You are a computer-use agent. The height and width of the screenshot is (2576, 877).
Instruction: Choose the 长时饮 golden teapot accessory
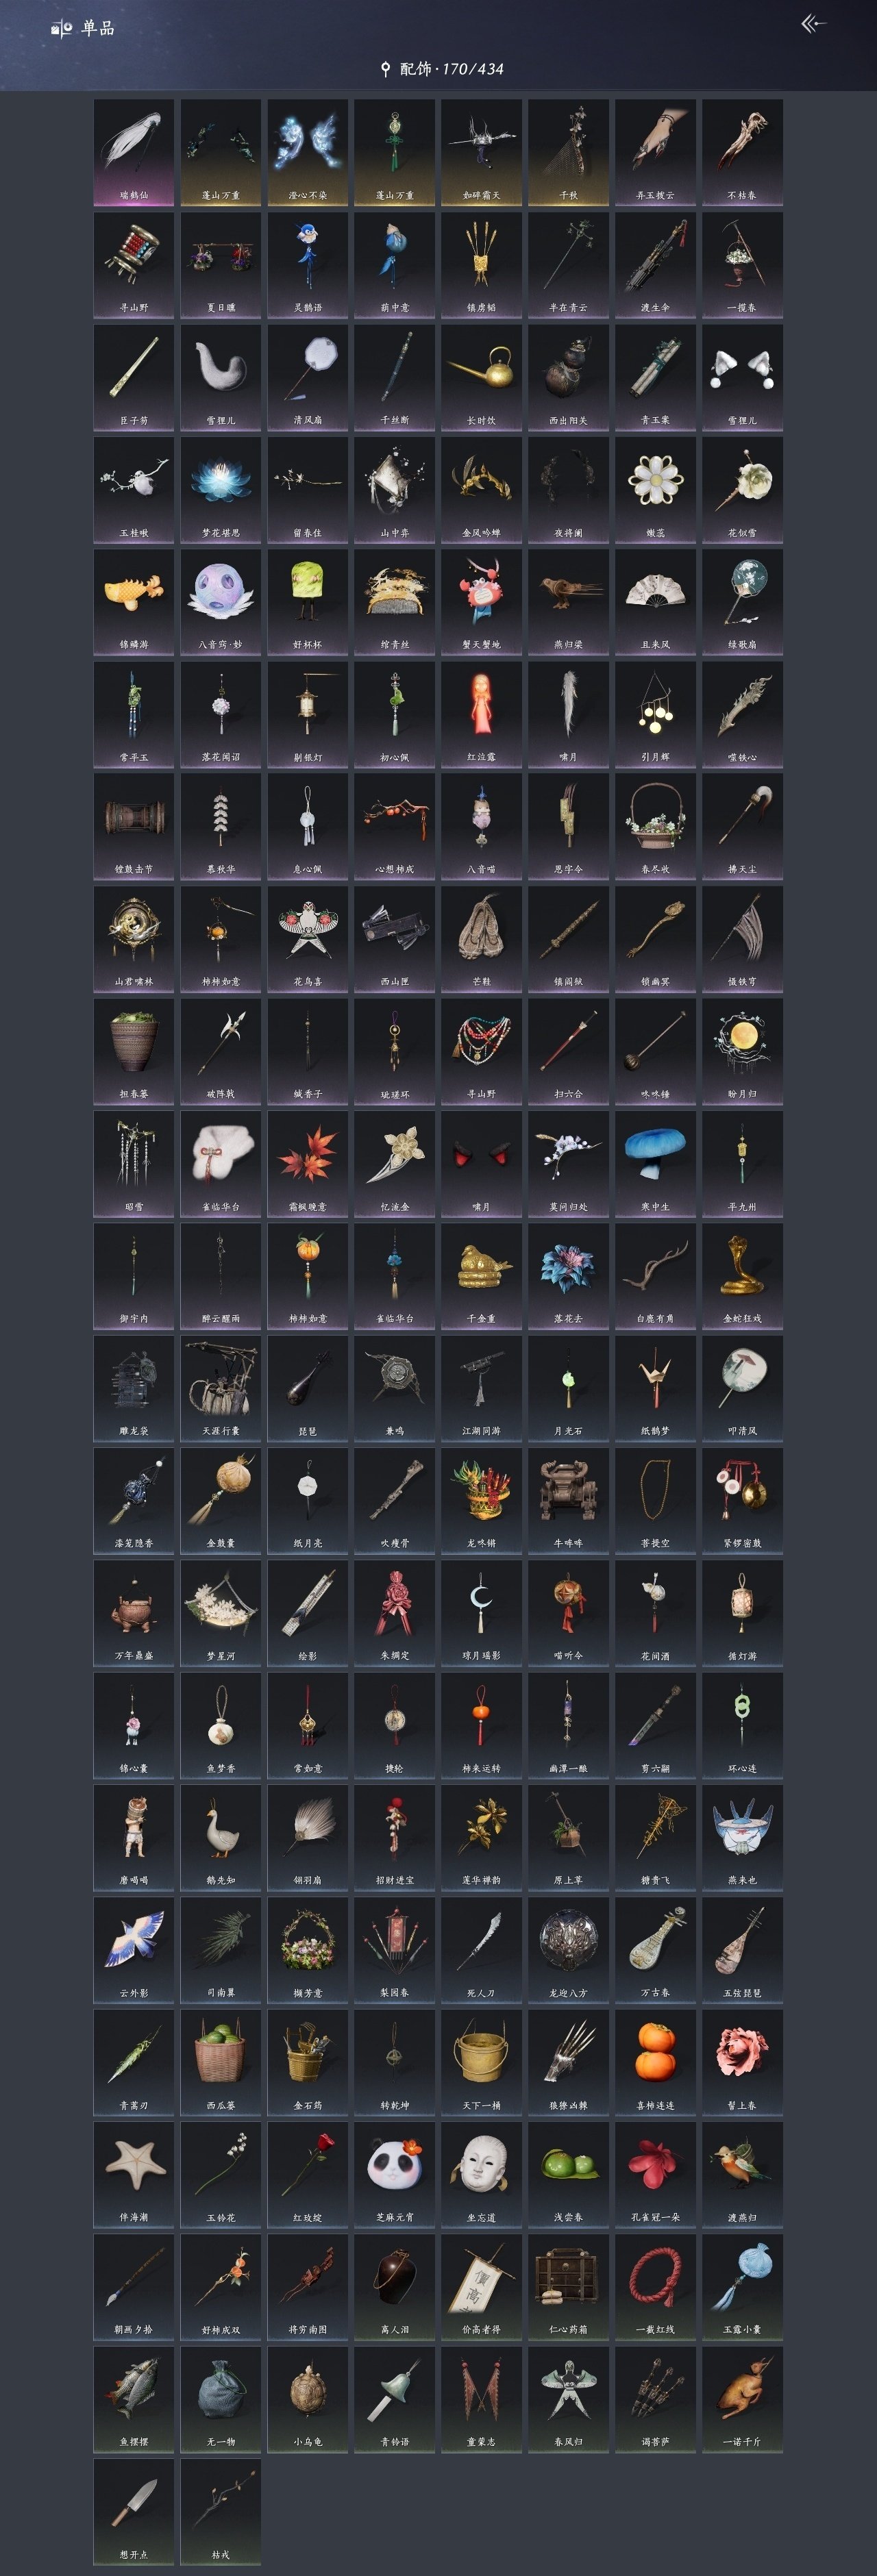coord(481,377)
